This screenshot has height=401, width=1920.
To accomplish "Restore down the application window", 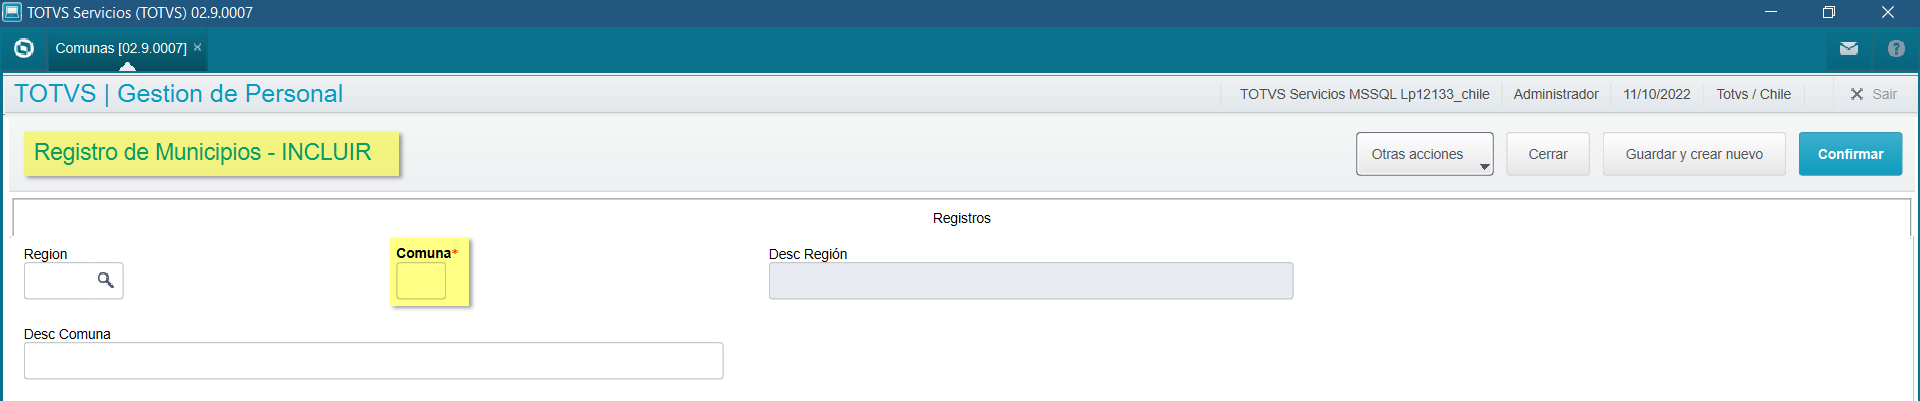I will point(1828,12).
